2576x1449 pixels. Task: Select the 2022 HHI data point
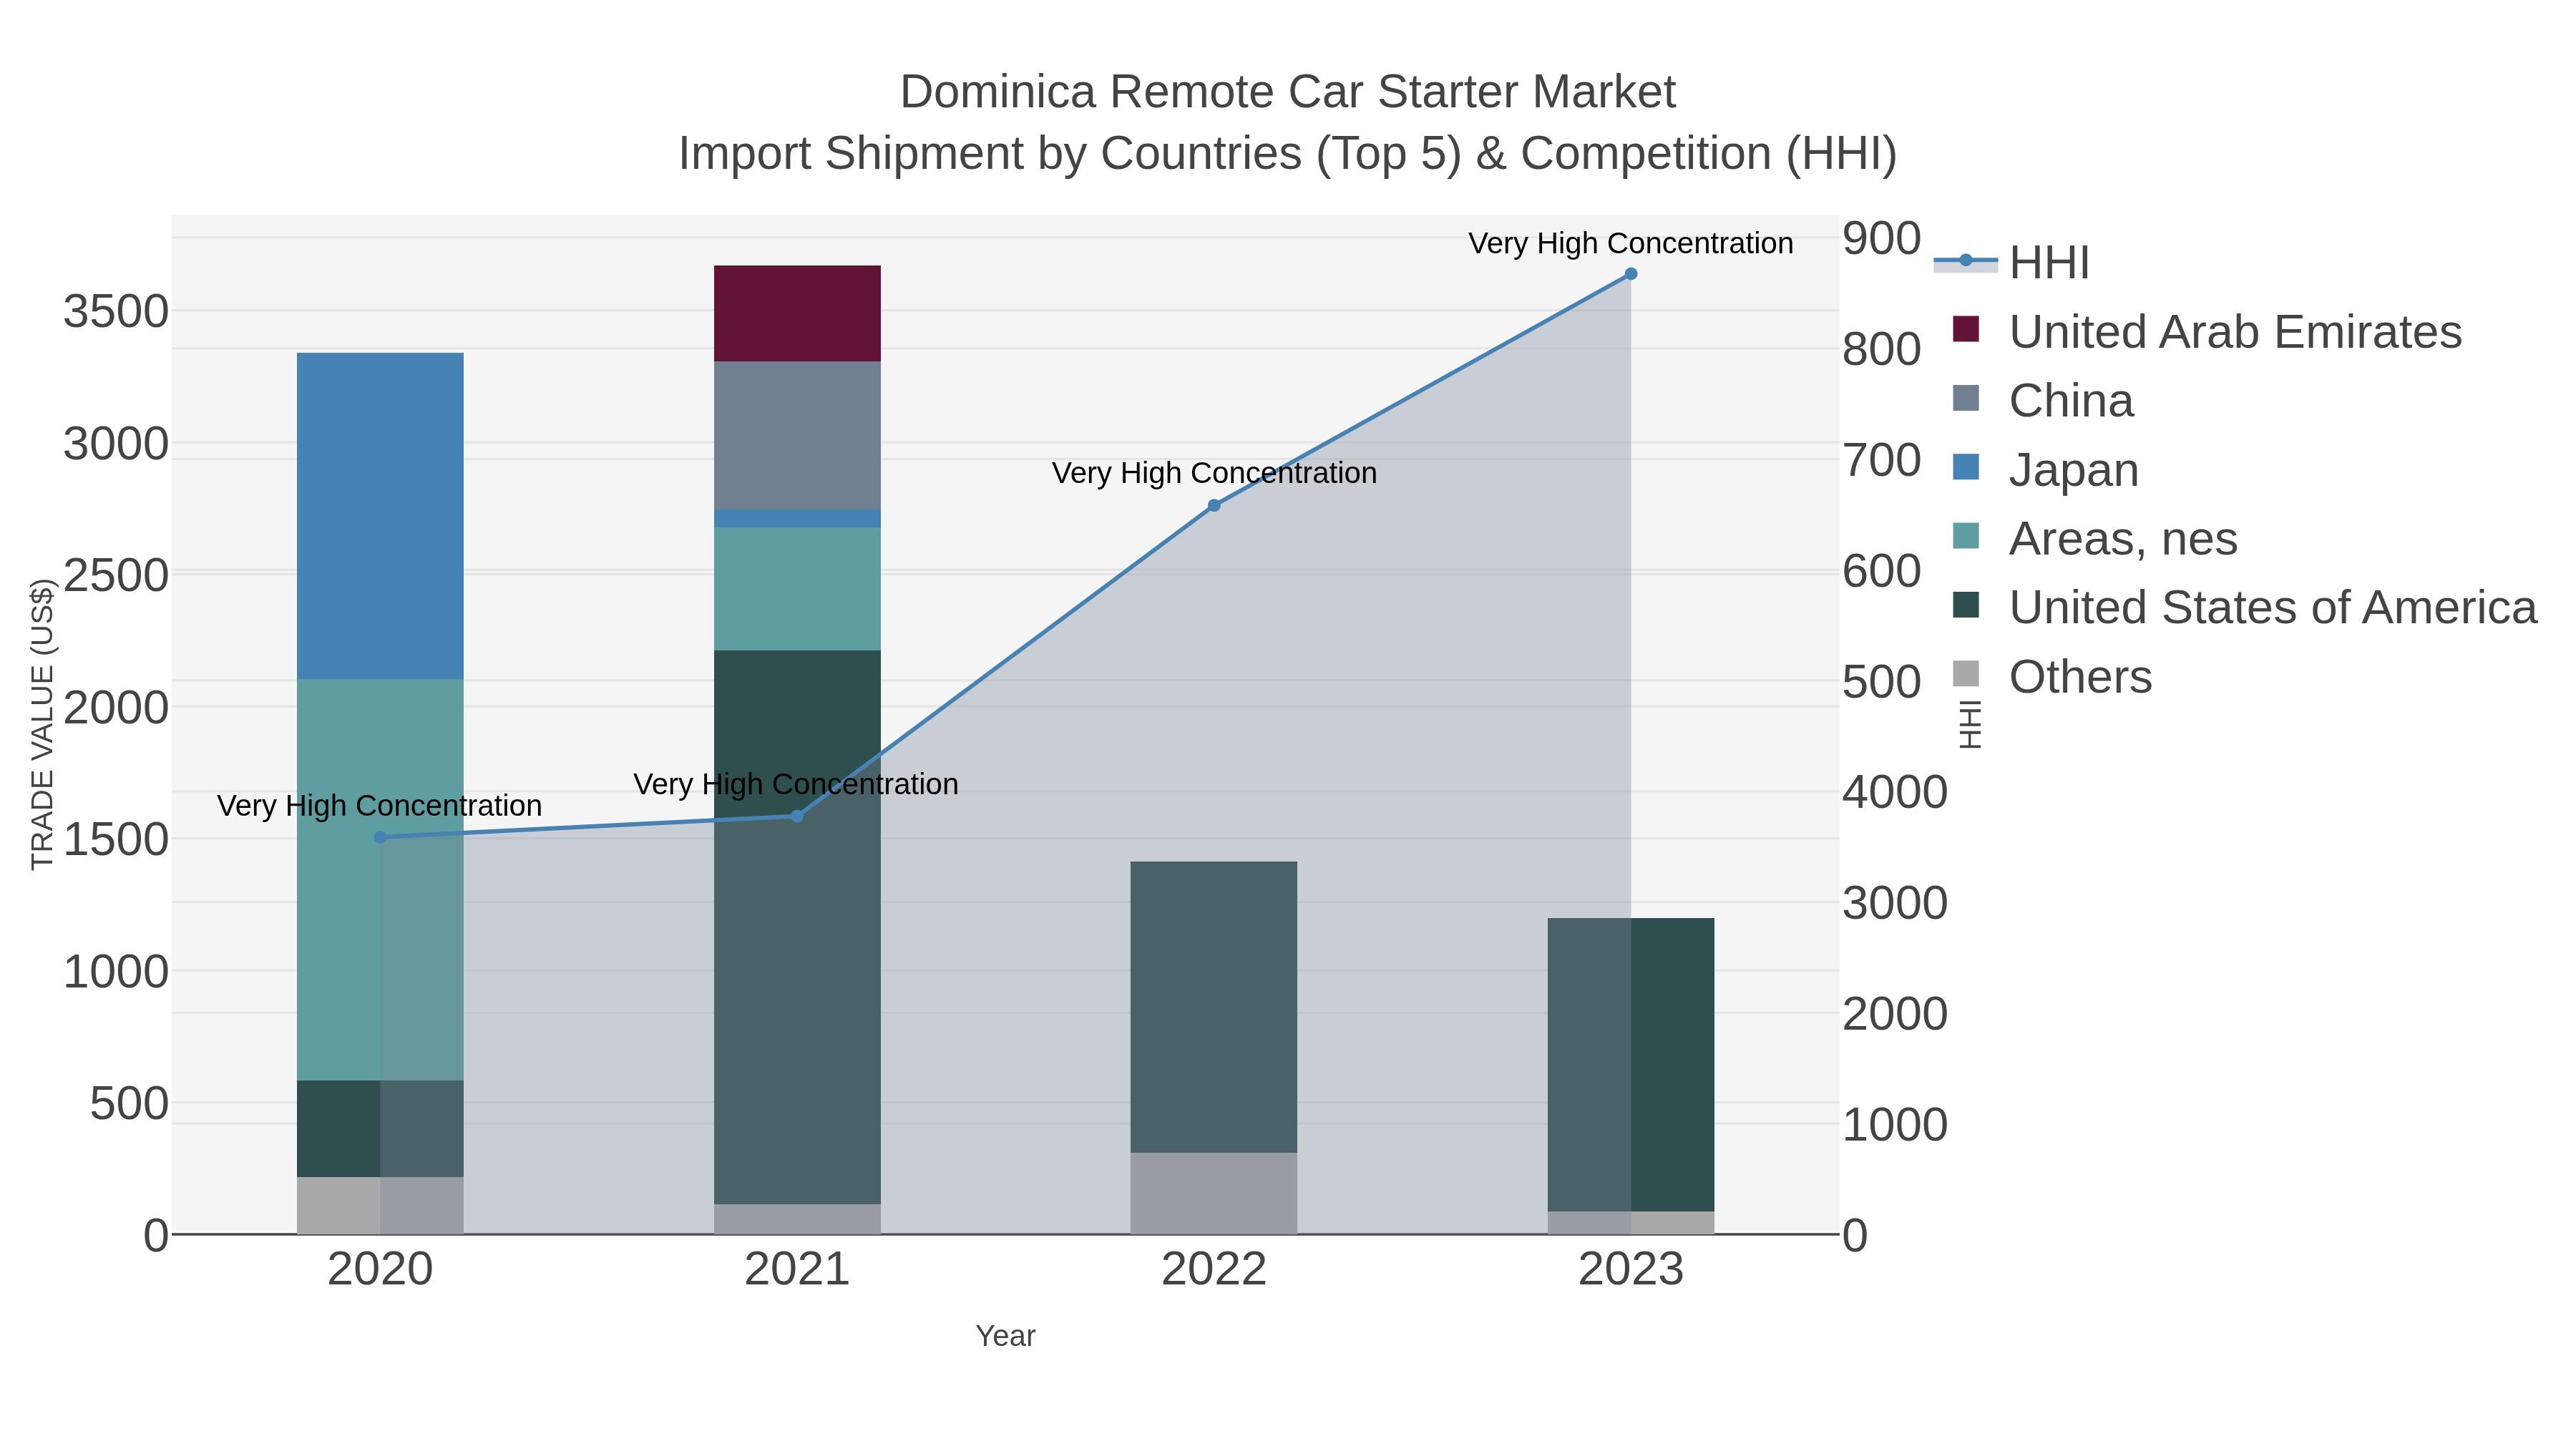[1214, 506]
